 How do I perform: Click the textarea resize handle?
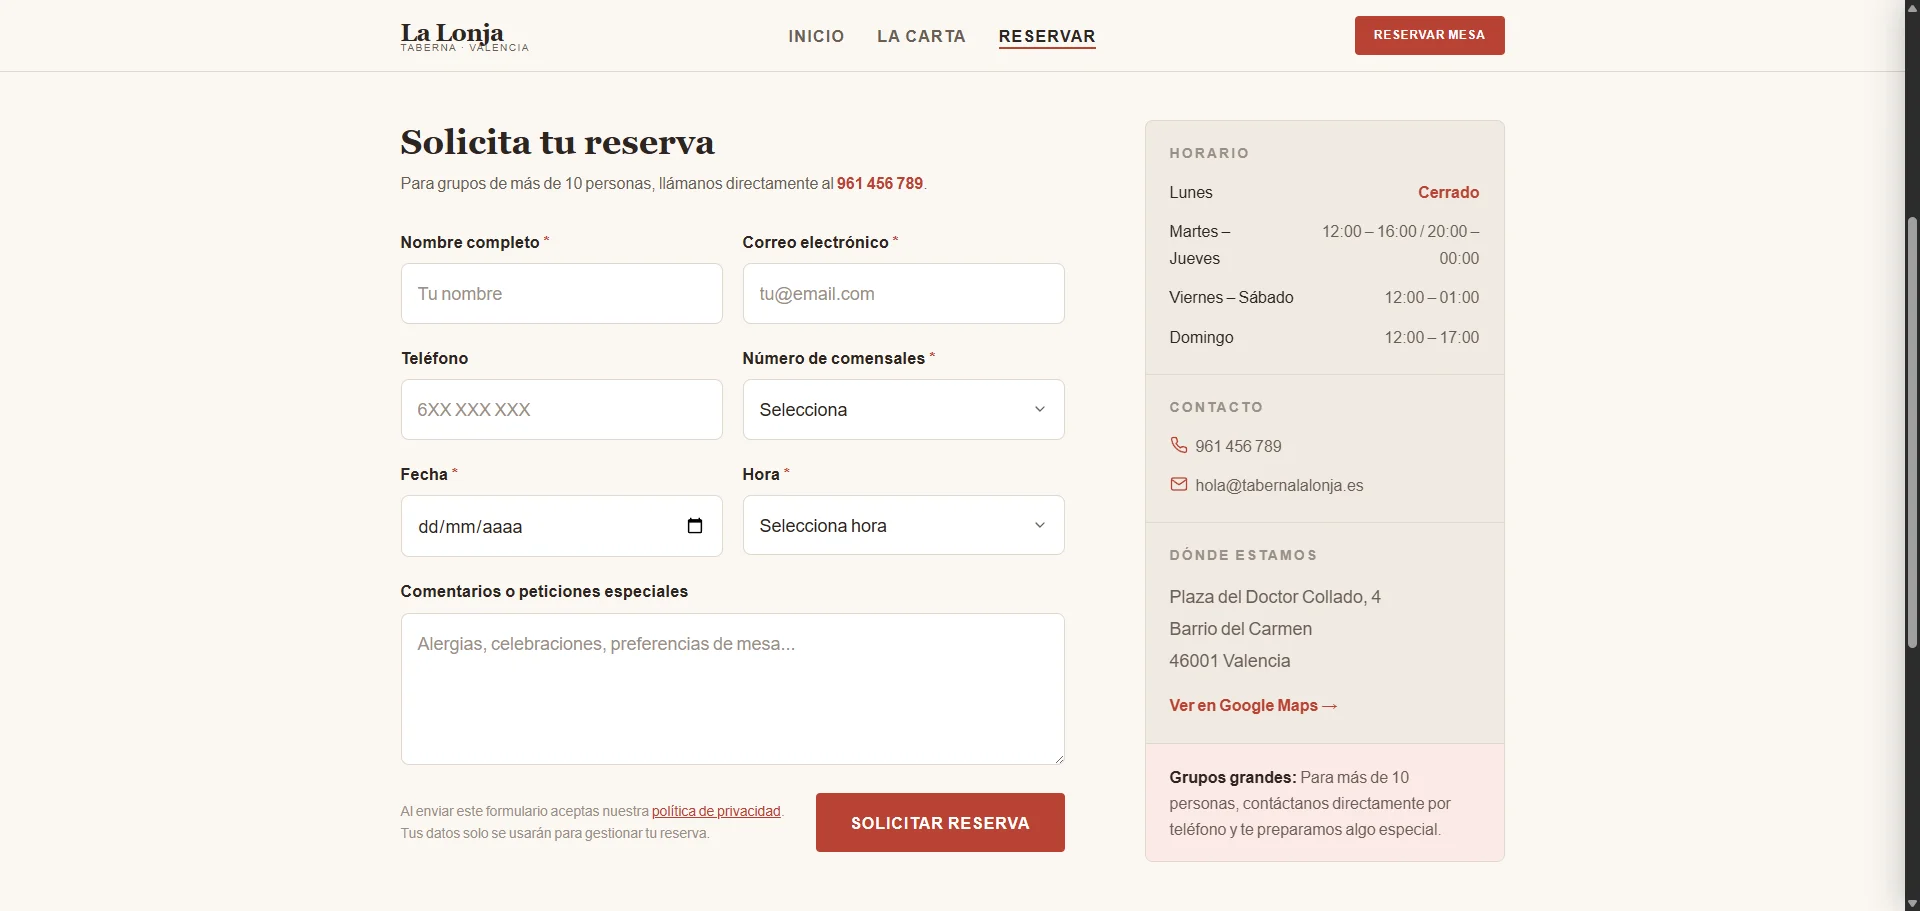pos(1058,758)
